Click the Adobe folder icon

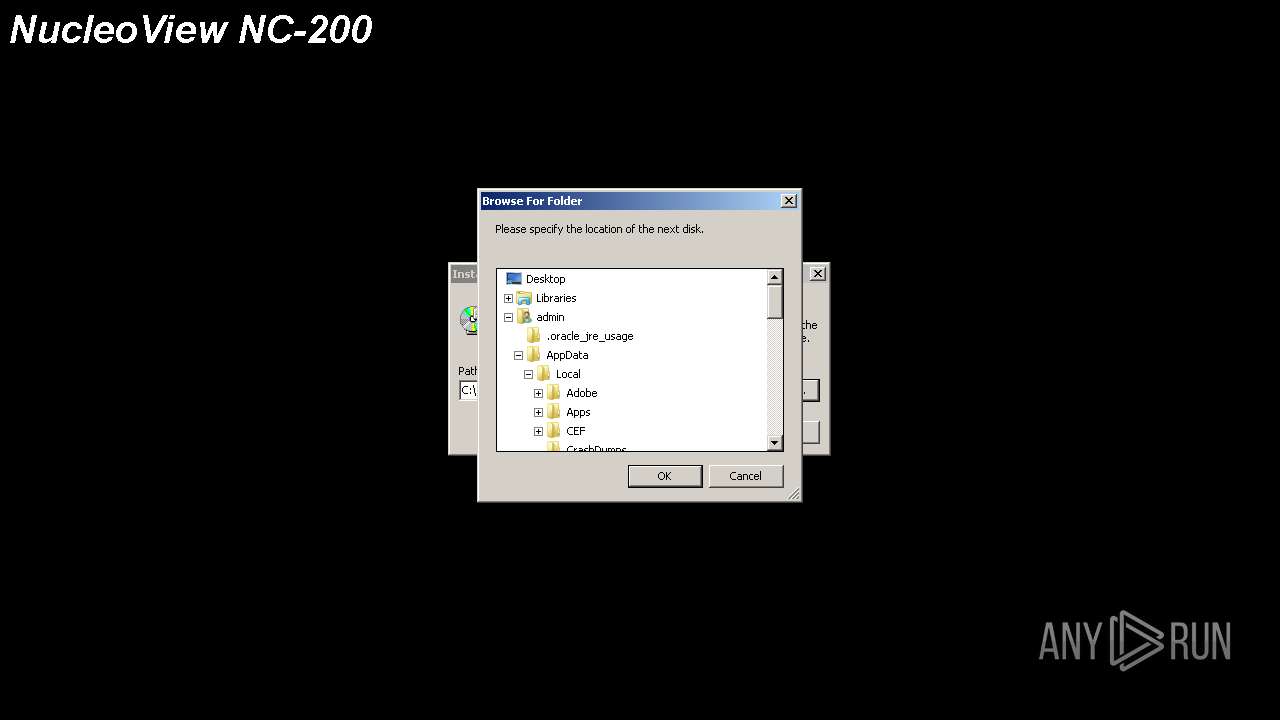click(554, 393)
